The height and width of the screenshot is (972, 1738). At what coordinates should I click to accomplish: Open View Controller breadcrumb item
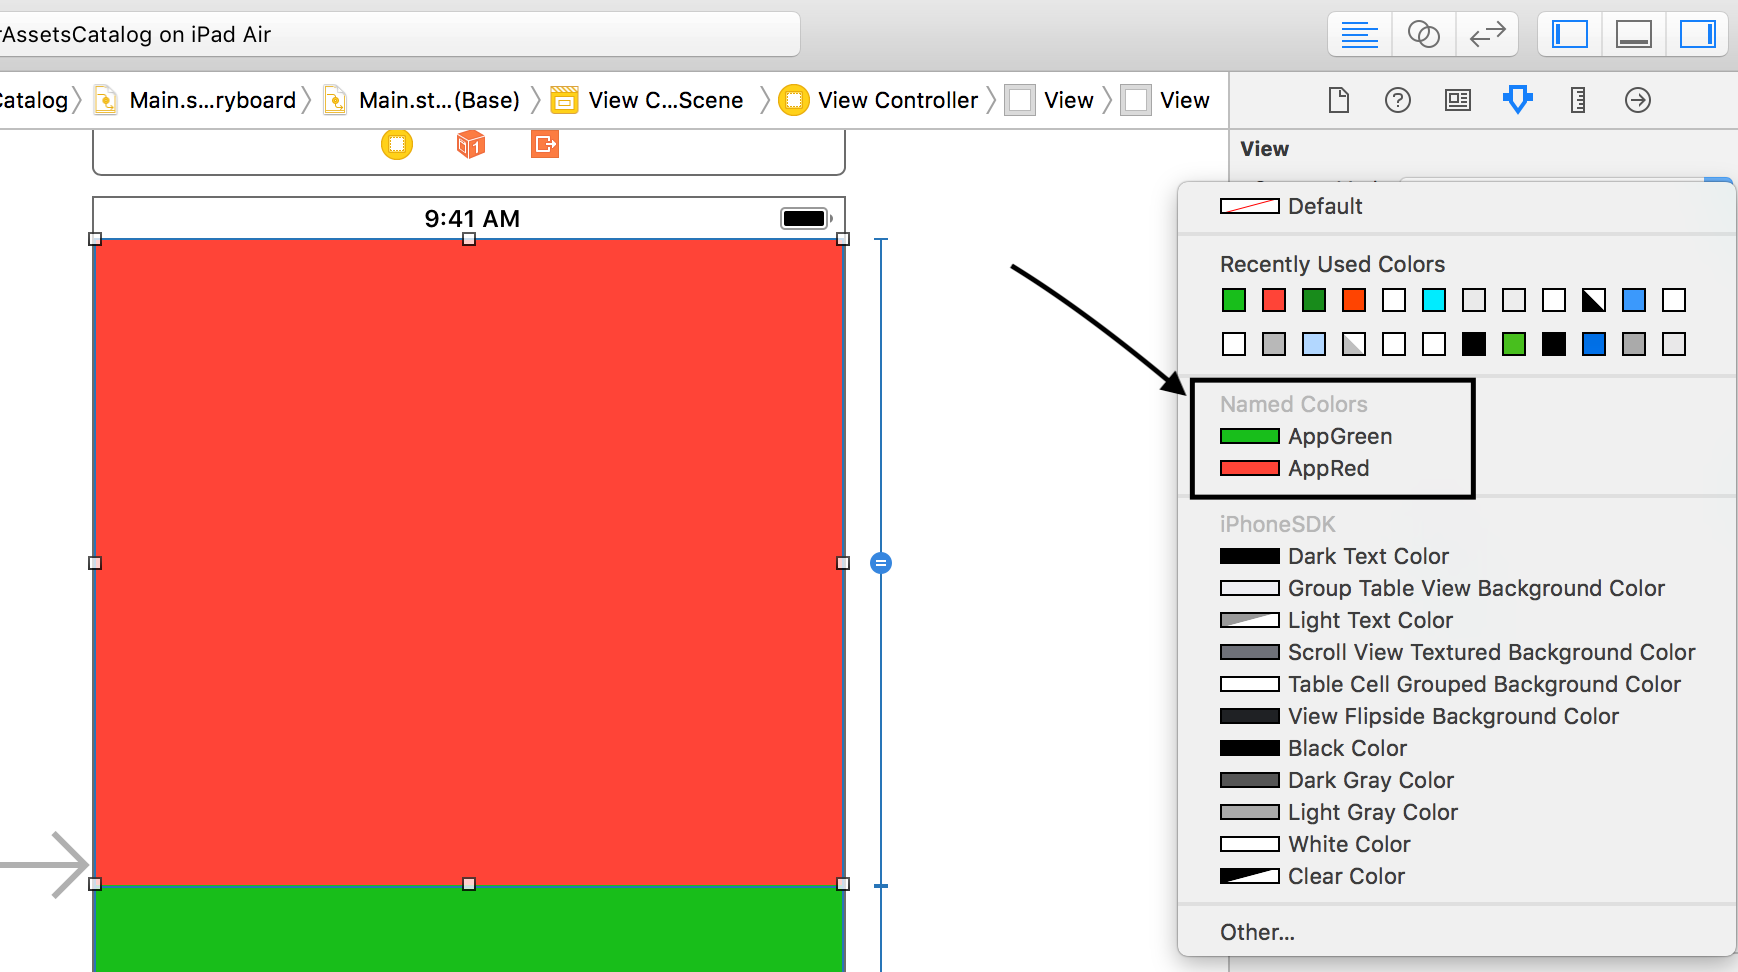(879, 100)
